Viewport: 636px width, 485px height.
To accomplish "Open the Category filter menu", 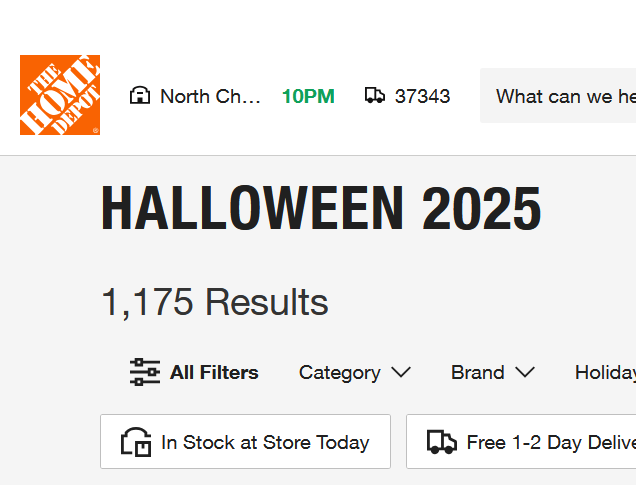I will 340,372.
